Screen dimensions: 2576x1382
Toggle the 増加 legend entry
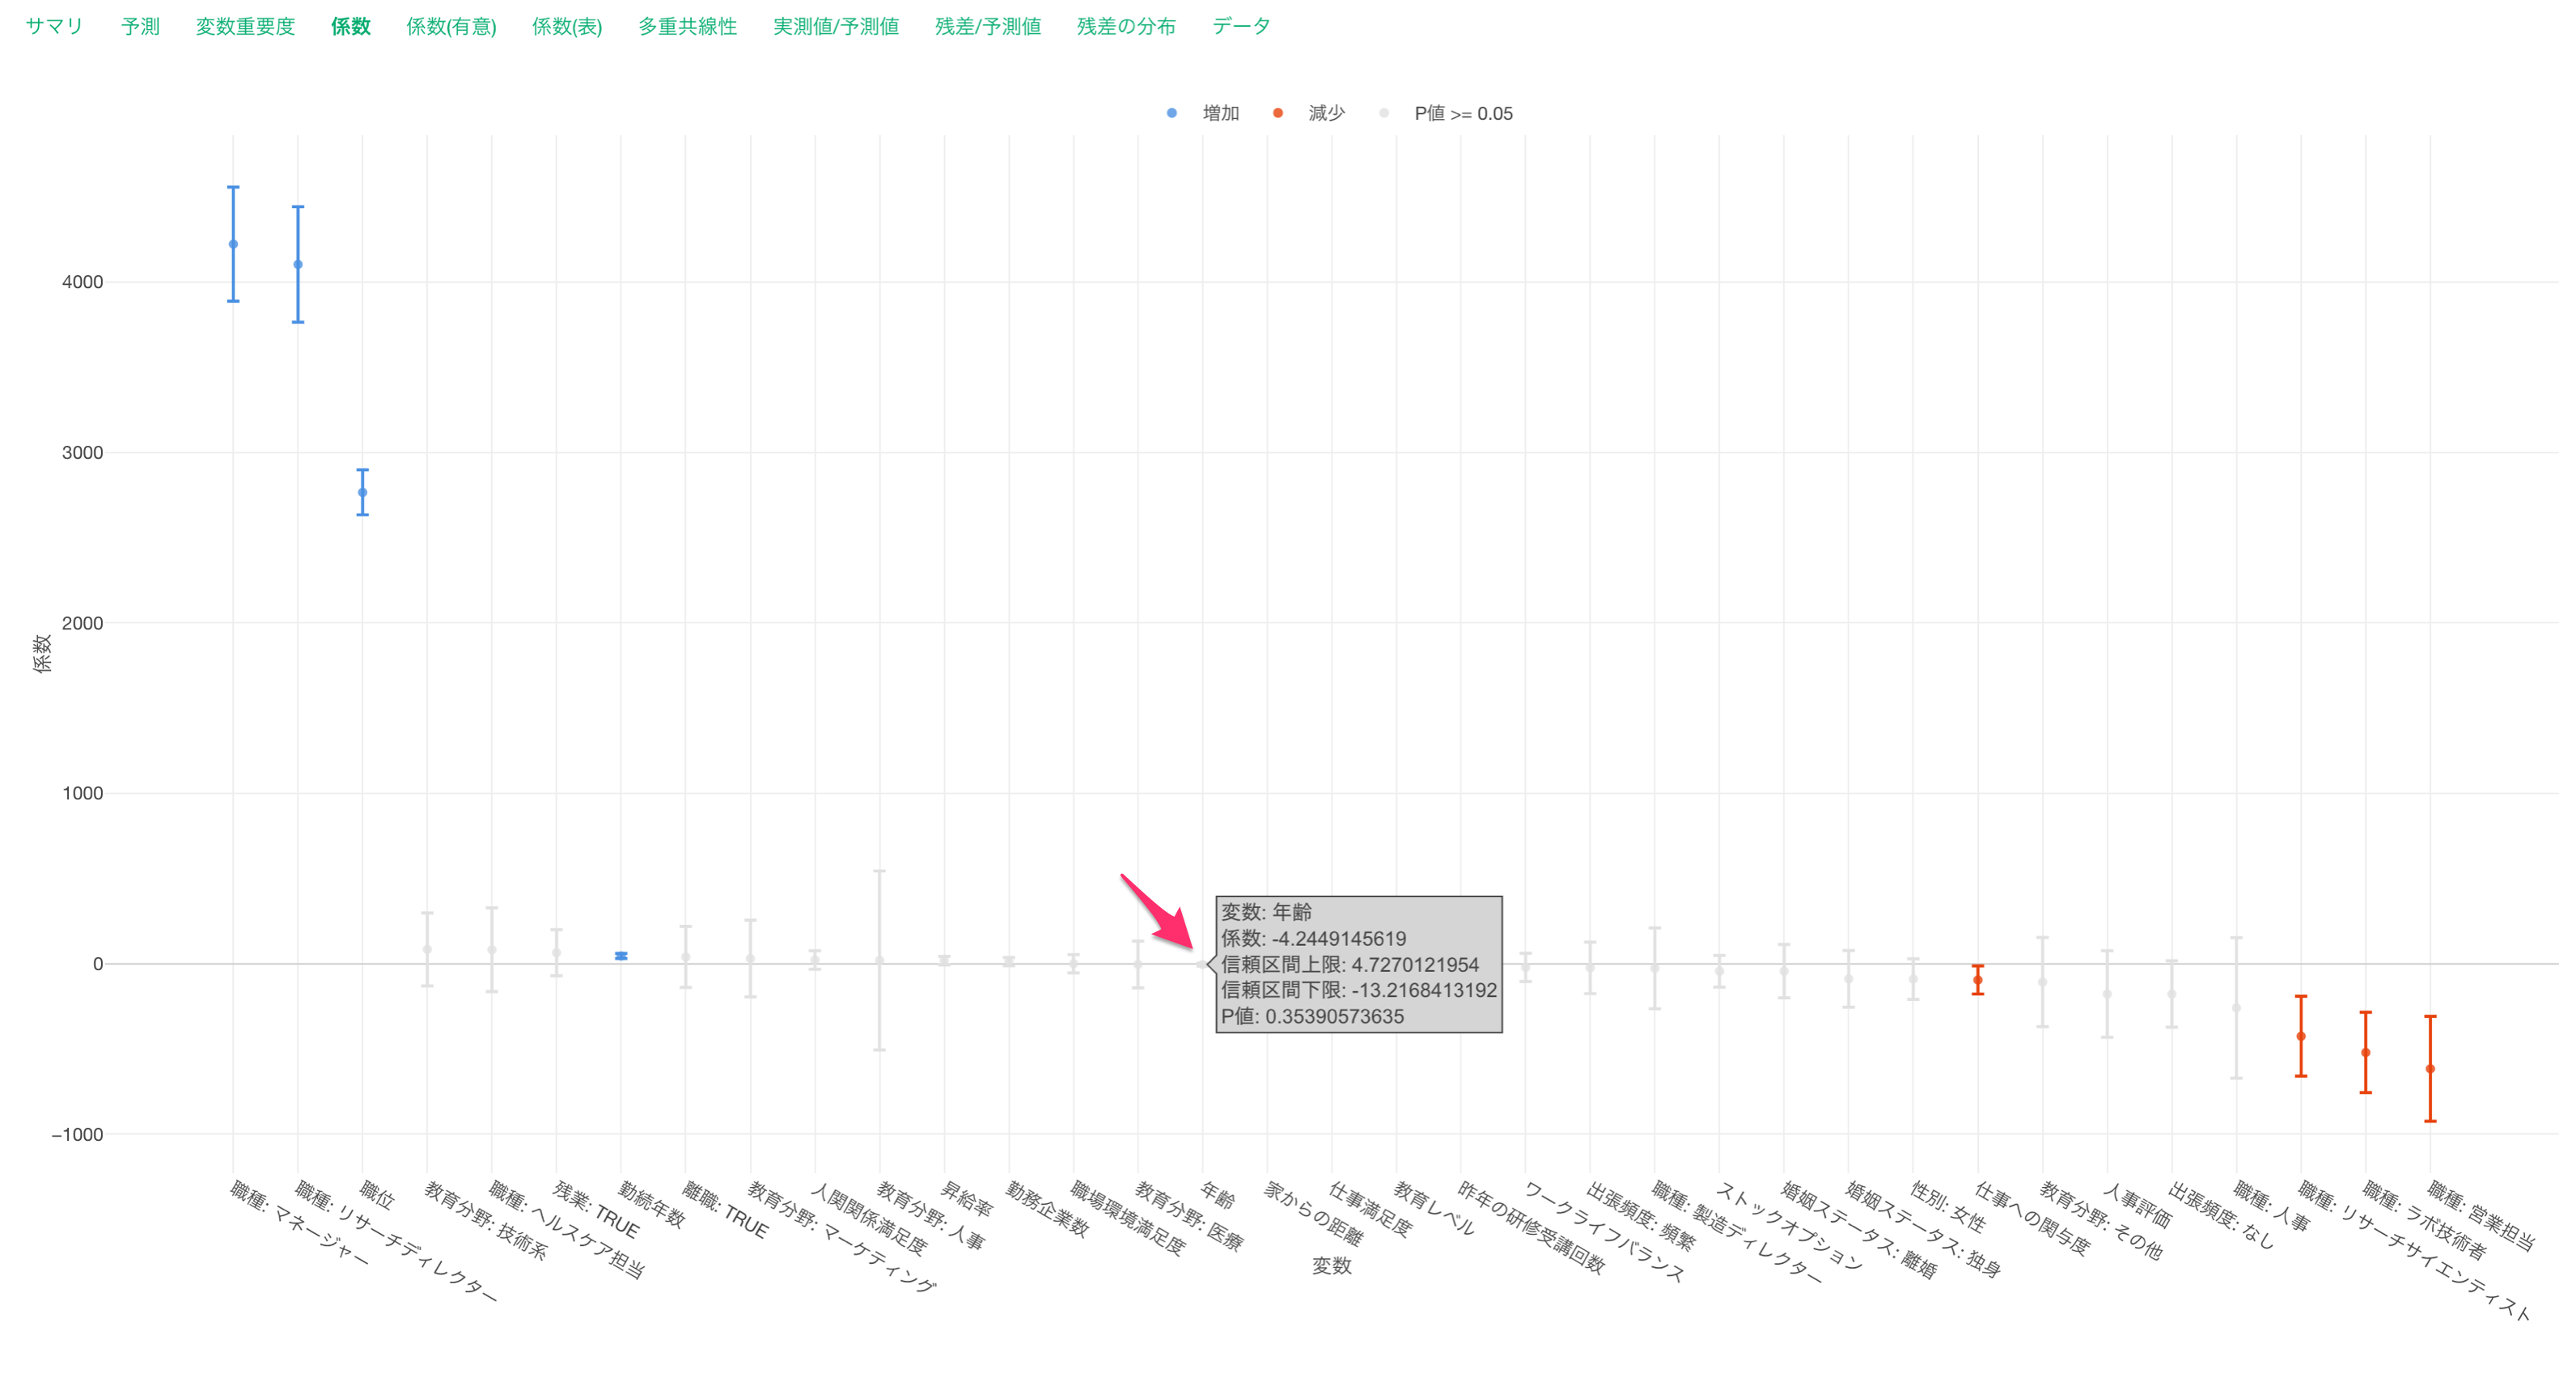pyautogui.click(x=1220, y=114)
